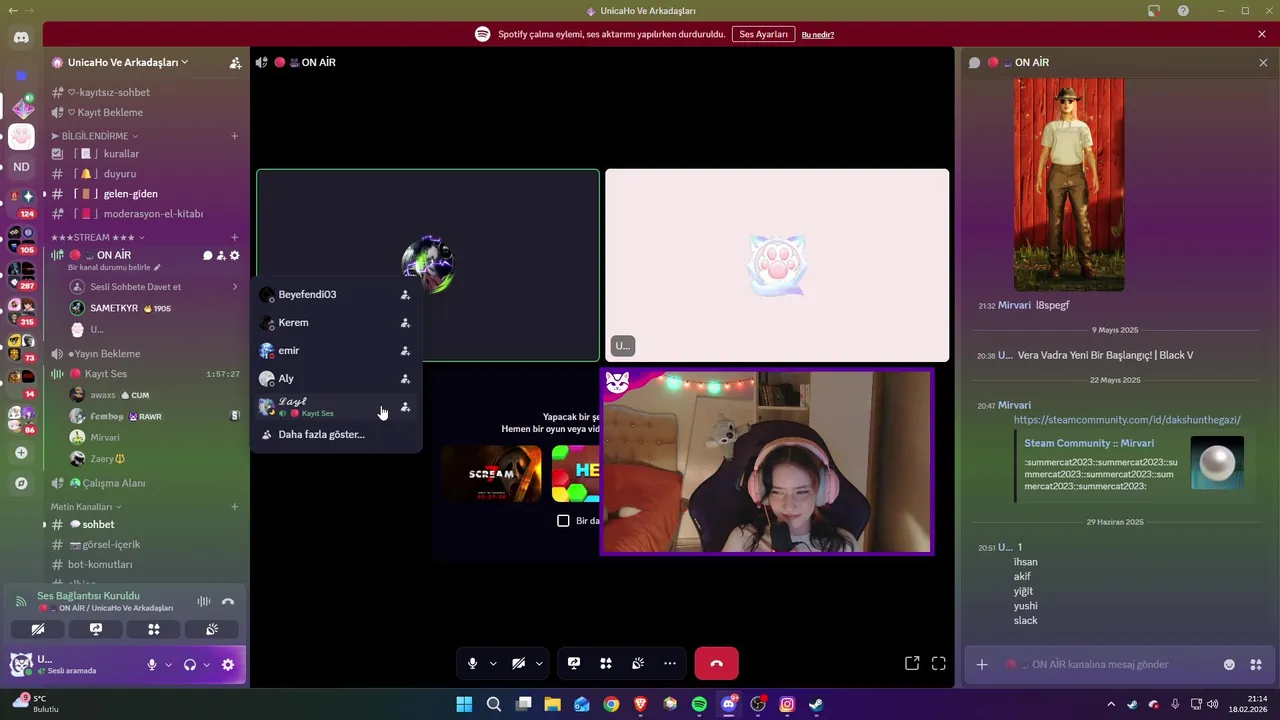Collapse the BİLGİLENDİRME category
The image size is (1280, 720).
click(95, 136)
